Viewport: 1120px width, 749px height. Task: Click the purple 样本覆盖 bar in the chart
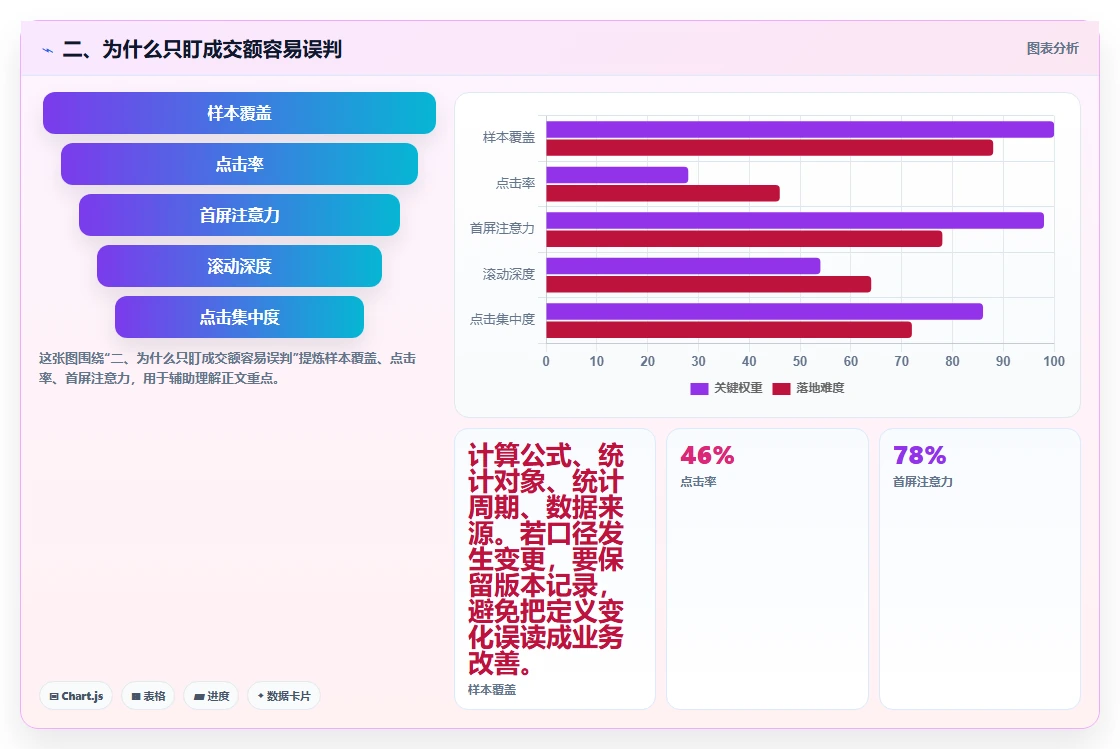800,129
